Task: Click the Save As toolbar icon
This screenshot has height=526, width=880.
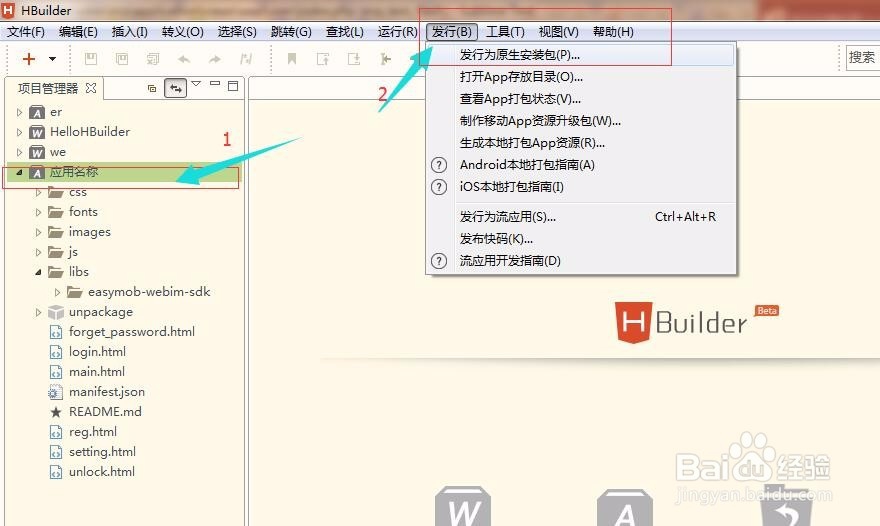Action: click(122, 58)
